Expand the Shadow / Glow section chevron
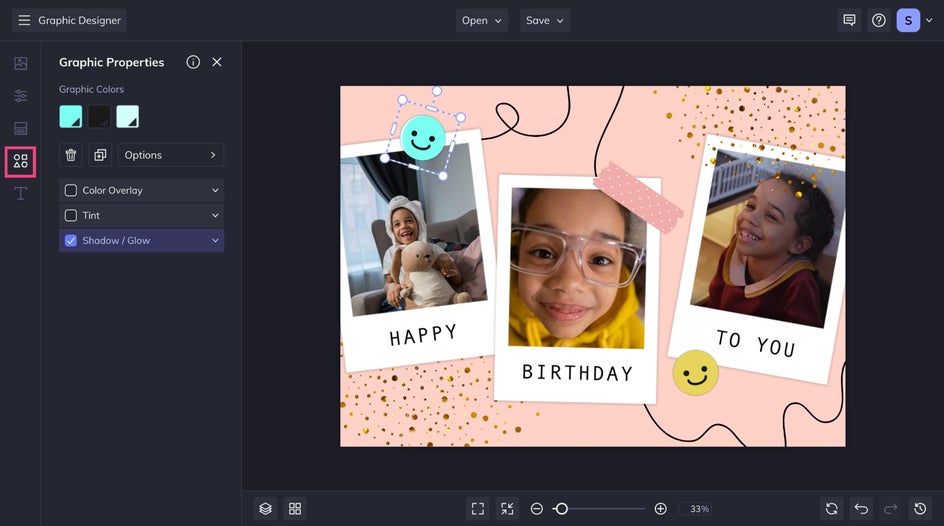The width and height of the screenshot is (944, 526). [215, 241]
